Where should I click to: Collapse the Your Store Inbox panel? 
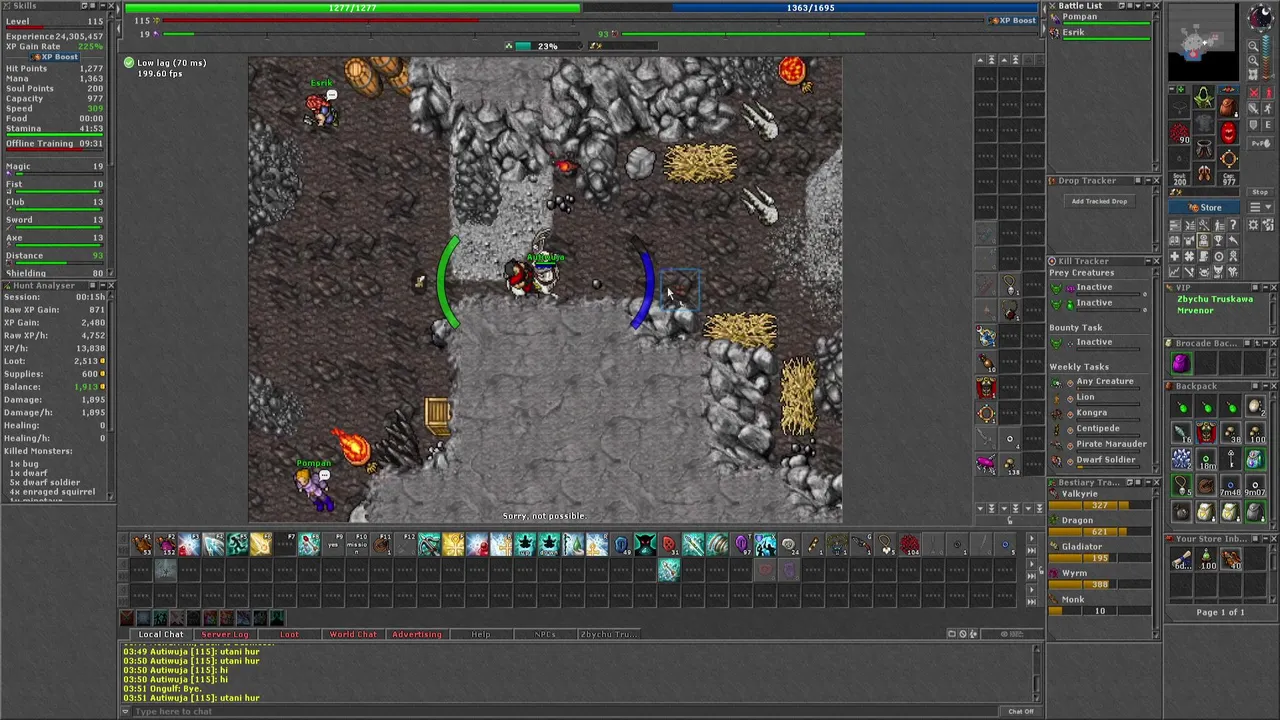pos(1266,539)
